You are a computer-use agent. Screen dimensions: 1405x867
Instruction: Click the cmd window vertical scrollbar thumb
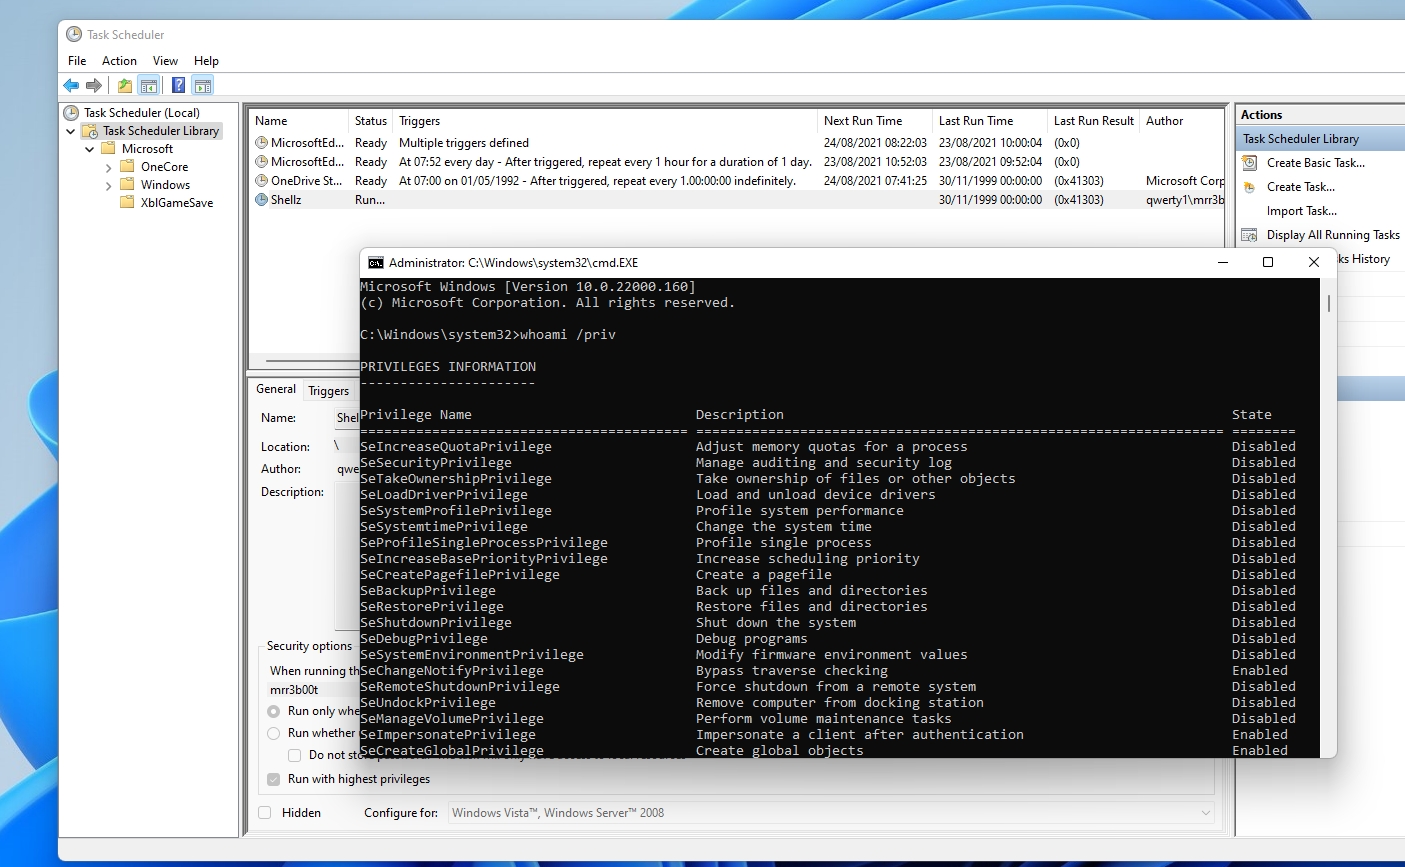pos(1328,303)
